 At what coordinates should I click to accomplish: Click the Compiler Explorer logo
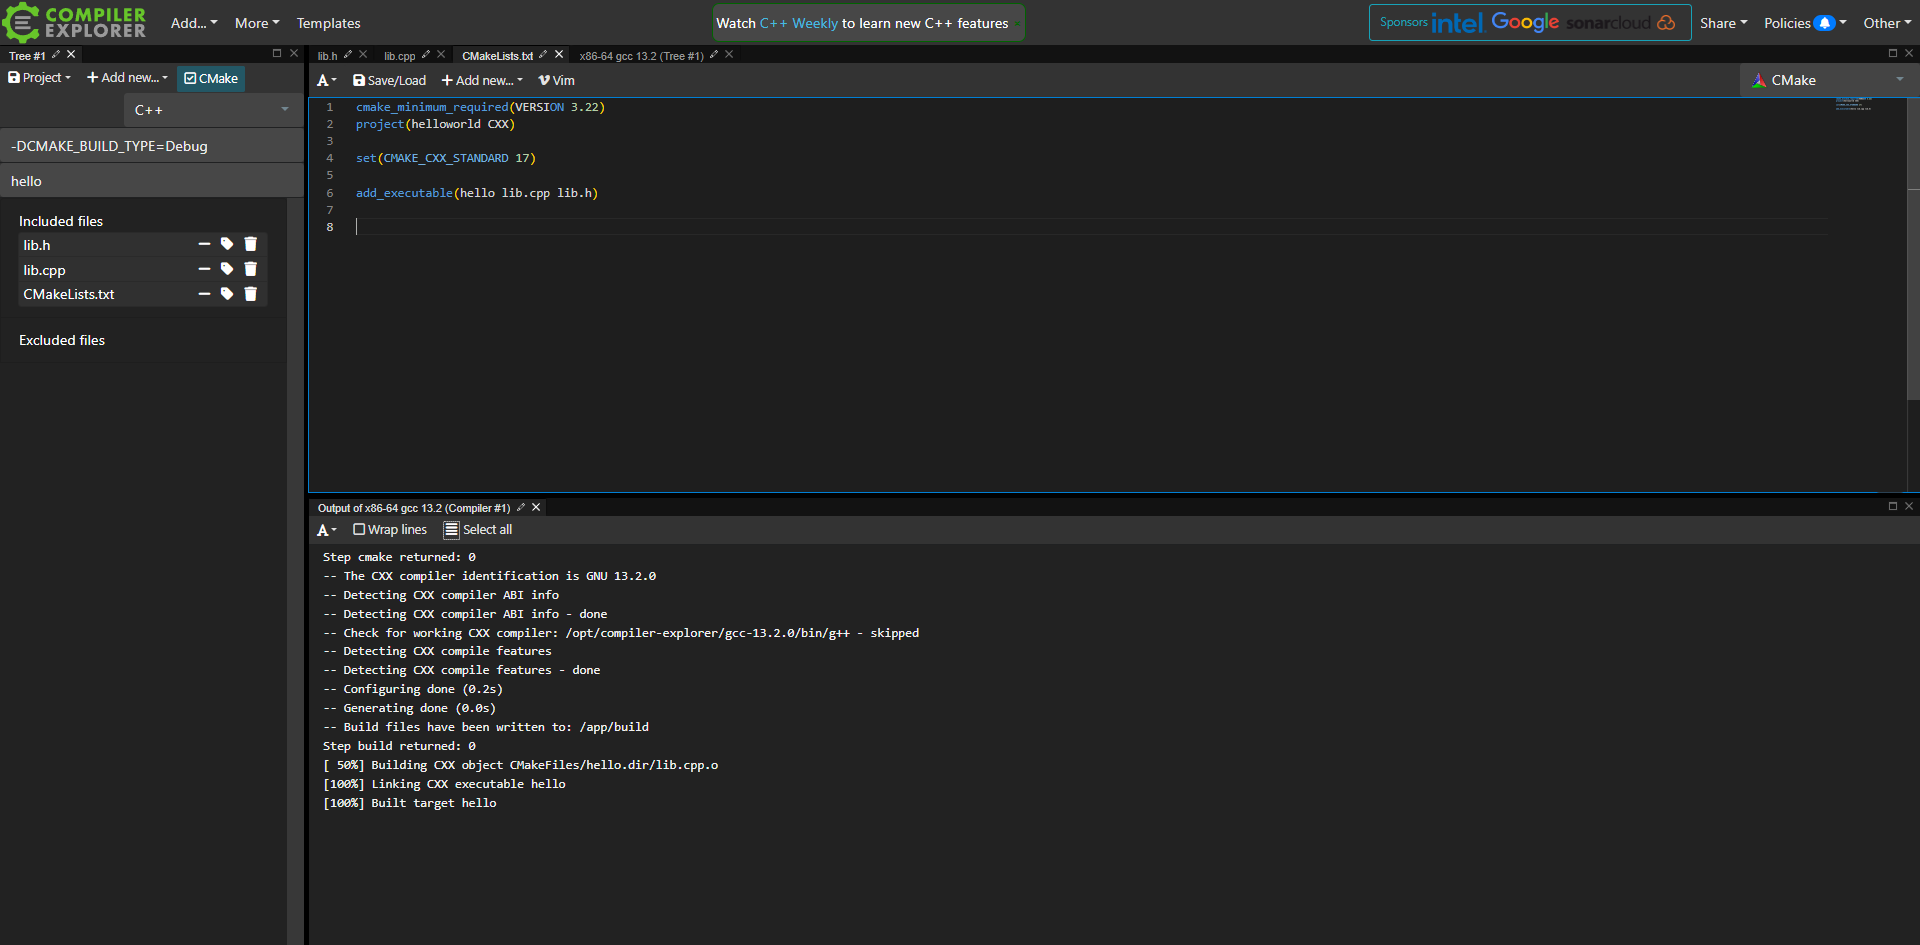point(75,22)
